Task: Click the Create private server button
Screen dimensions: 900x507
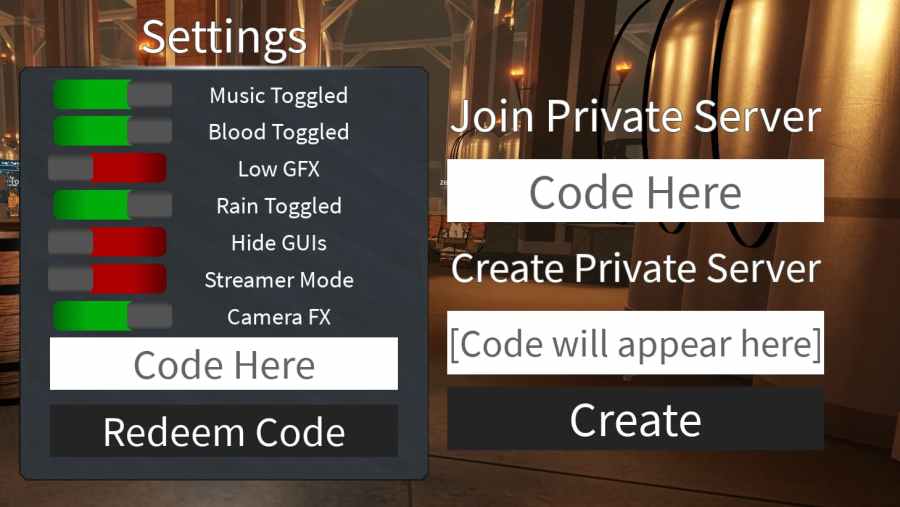Action: coord(635,420)
